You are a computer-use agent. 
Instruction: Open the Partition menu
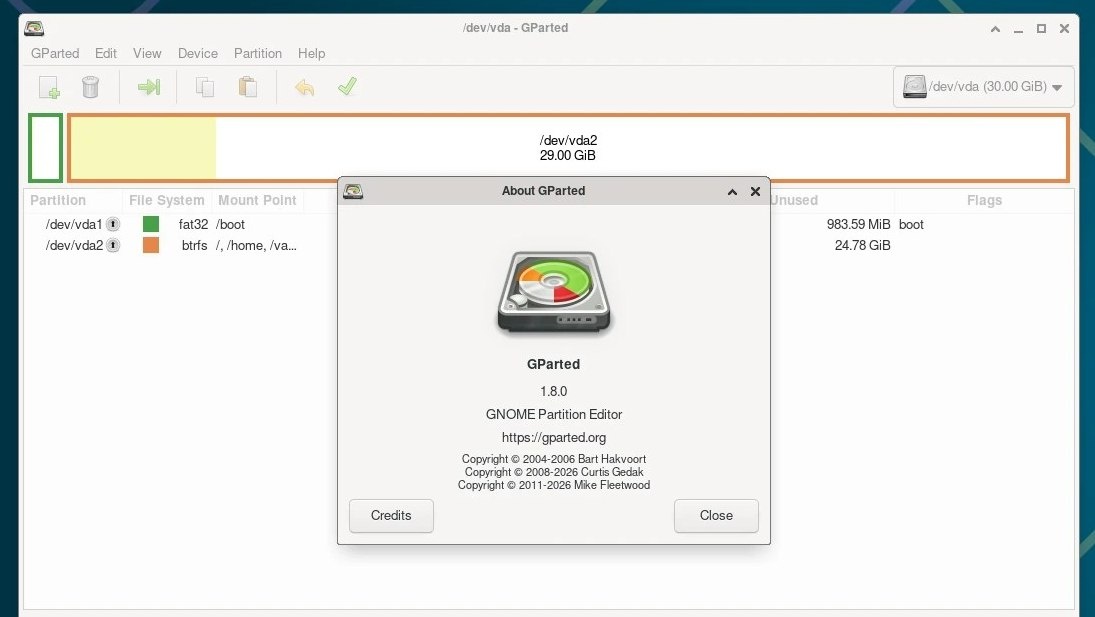pos(258,53)
